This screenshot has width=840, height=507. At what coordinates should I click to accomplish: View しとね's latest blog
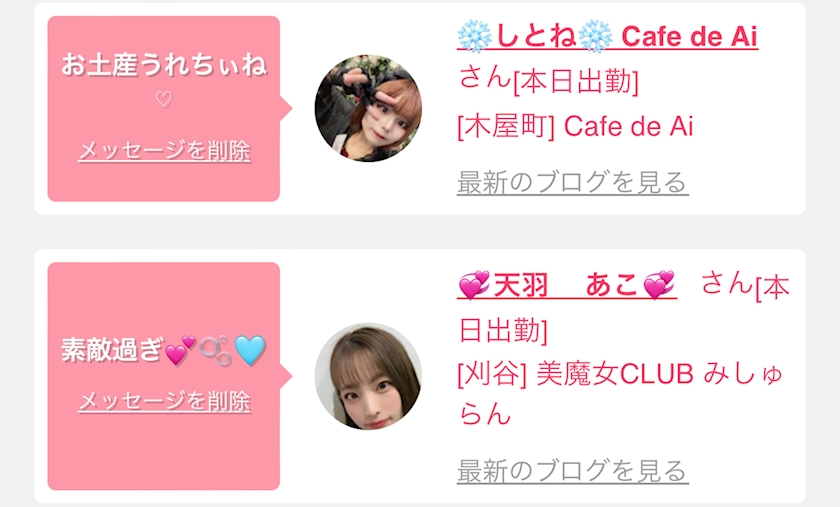[x=573, y=182]
